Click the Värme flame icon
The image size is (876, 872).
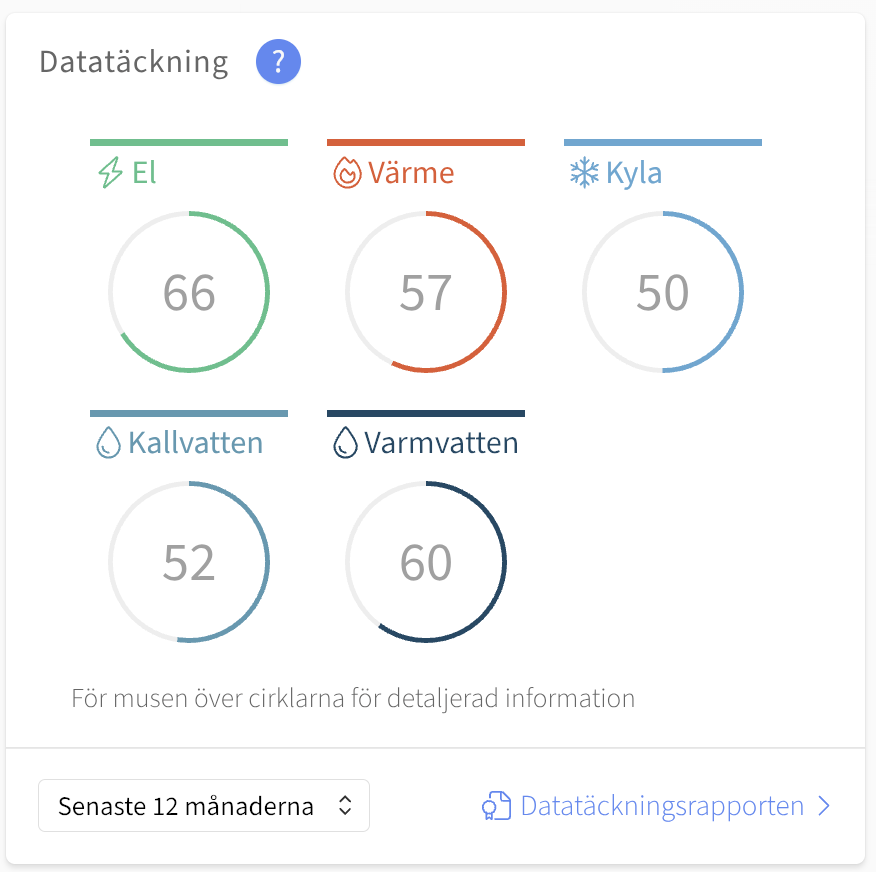click(x=347, y=173)
